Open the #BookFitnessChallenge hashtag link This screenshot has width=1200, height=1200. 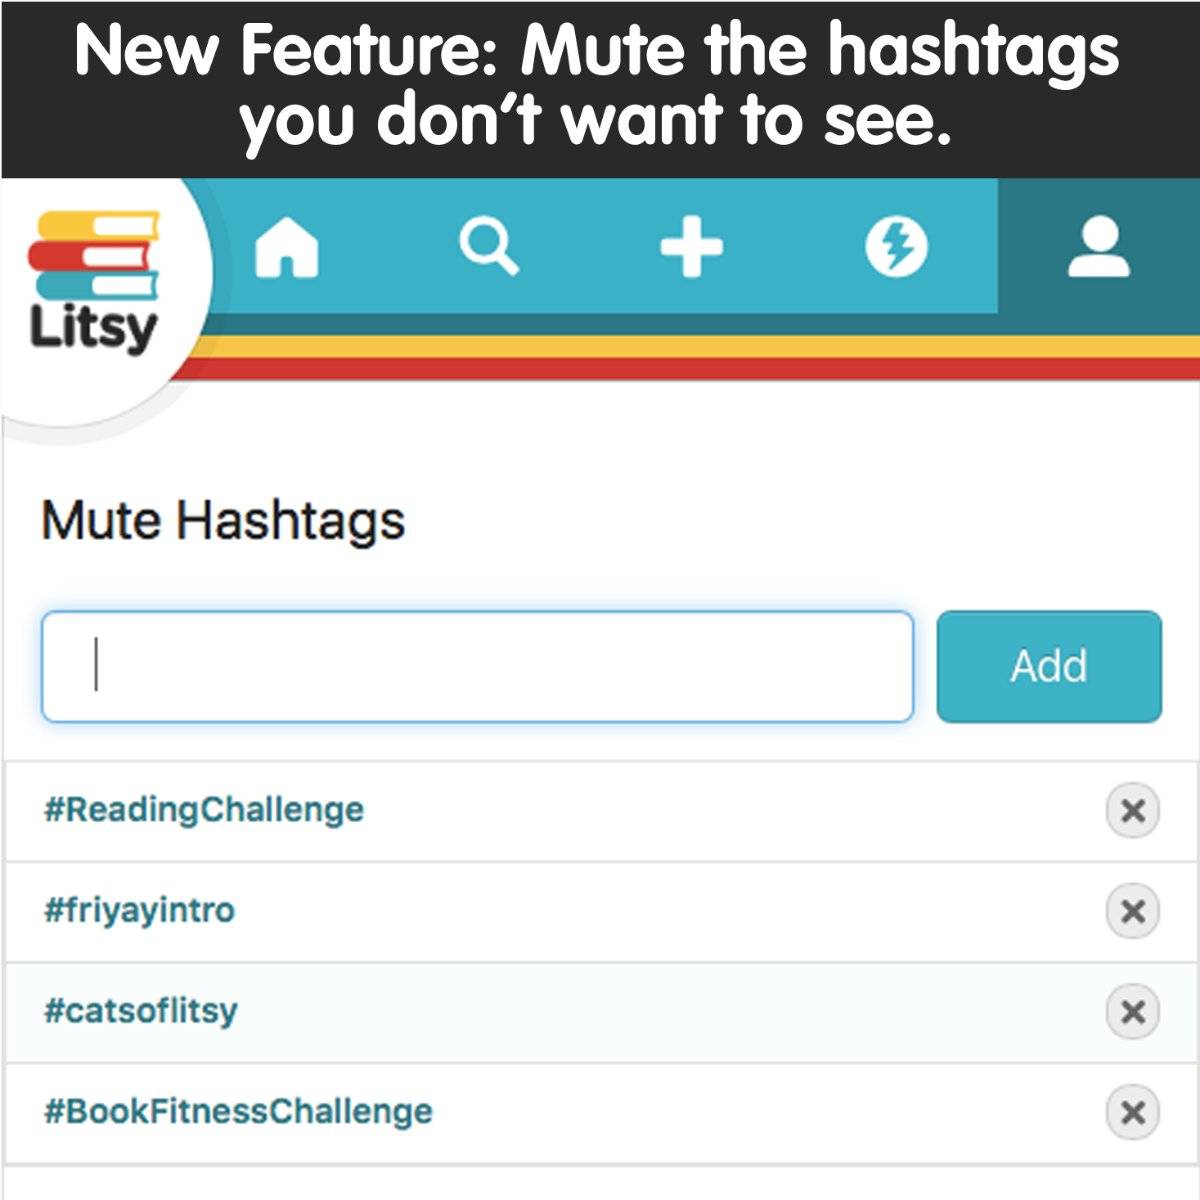(238, 1111)
